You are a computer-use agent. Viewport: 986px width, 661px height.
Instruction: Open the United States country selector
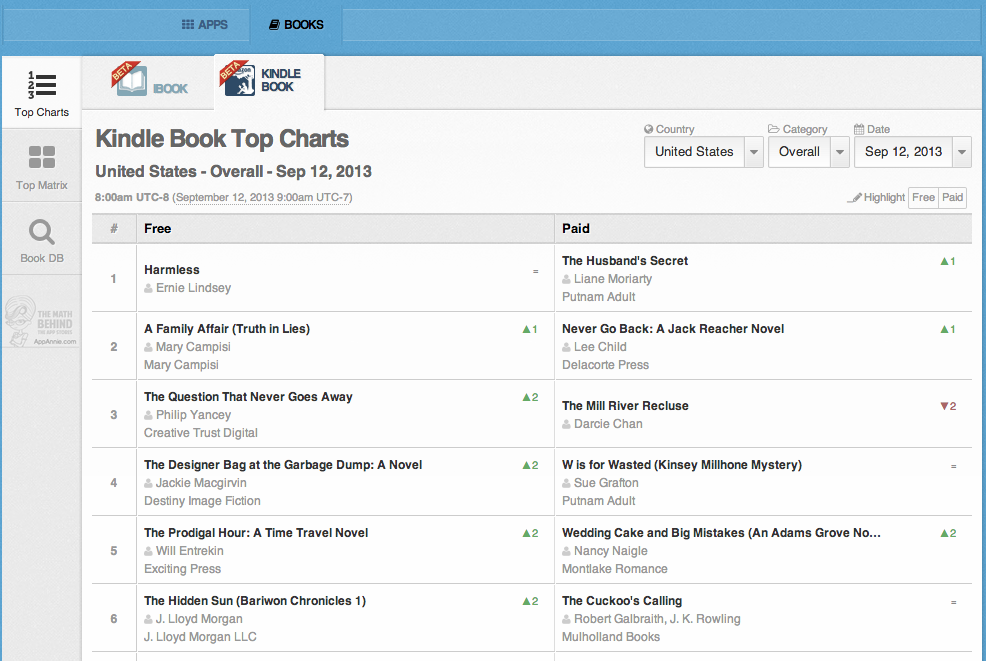[x=694, y=152]
